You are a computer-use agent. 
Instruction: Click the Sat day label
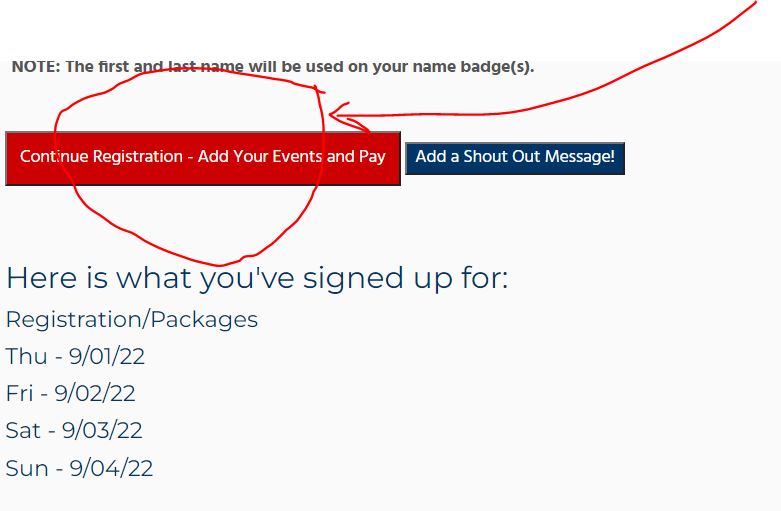point(23,430)
